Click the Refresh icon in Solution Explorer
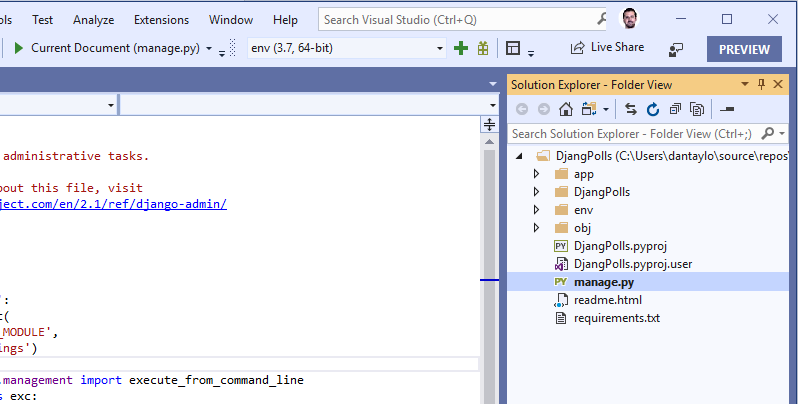798x404 pixels. click(x=653, y=109)
